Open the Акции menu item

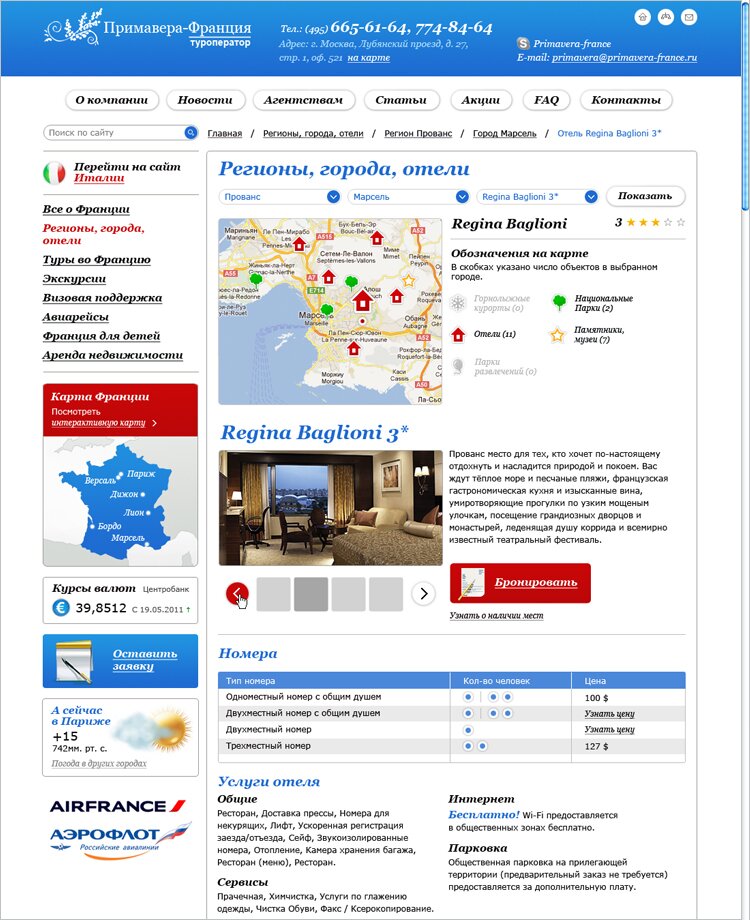[x=481, y=100]
